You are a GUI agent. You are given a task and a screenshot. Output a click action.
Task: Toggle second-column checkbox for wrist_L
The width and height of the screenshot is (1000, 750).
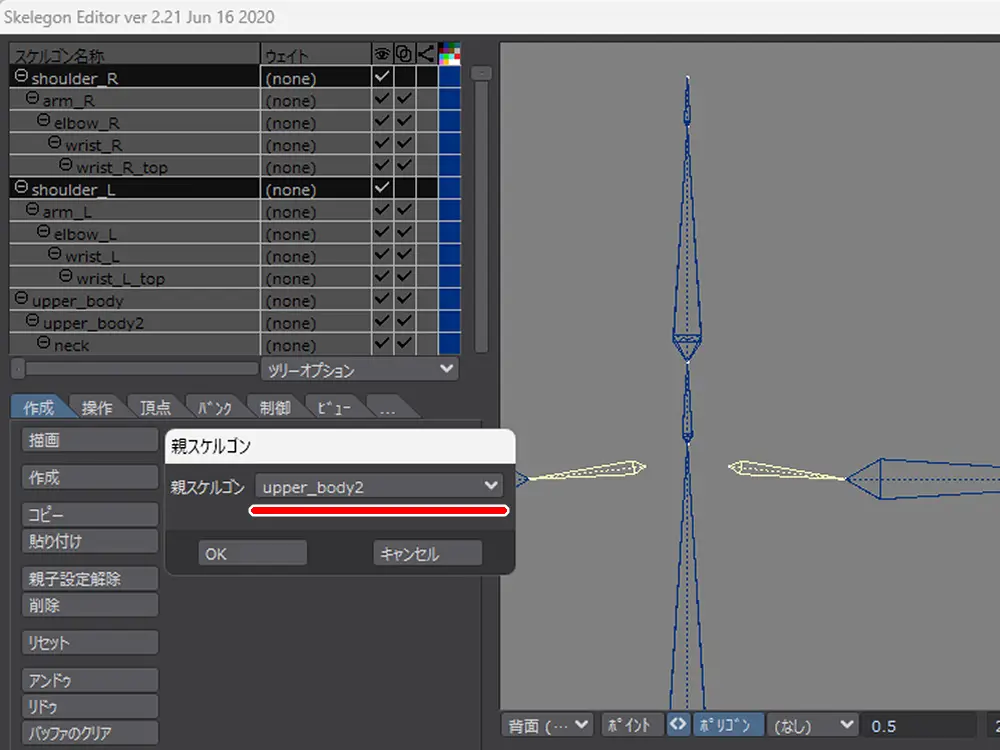coord(404,256)
